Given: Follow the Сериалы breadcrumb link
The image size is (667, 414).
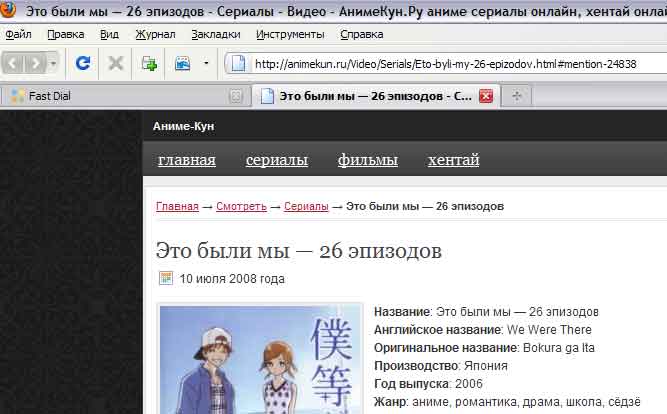Looking at the screenshot, I should point(306,206).
